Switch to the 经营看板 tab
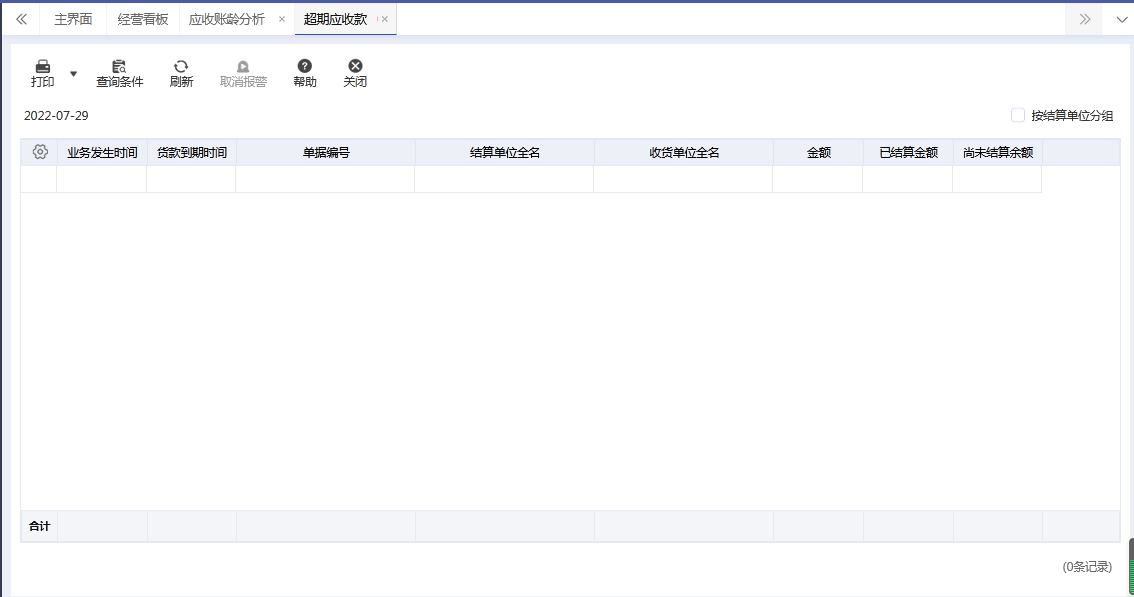This screenshot has width=1134, height=597. coord(143,19)
